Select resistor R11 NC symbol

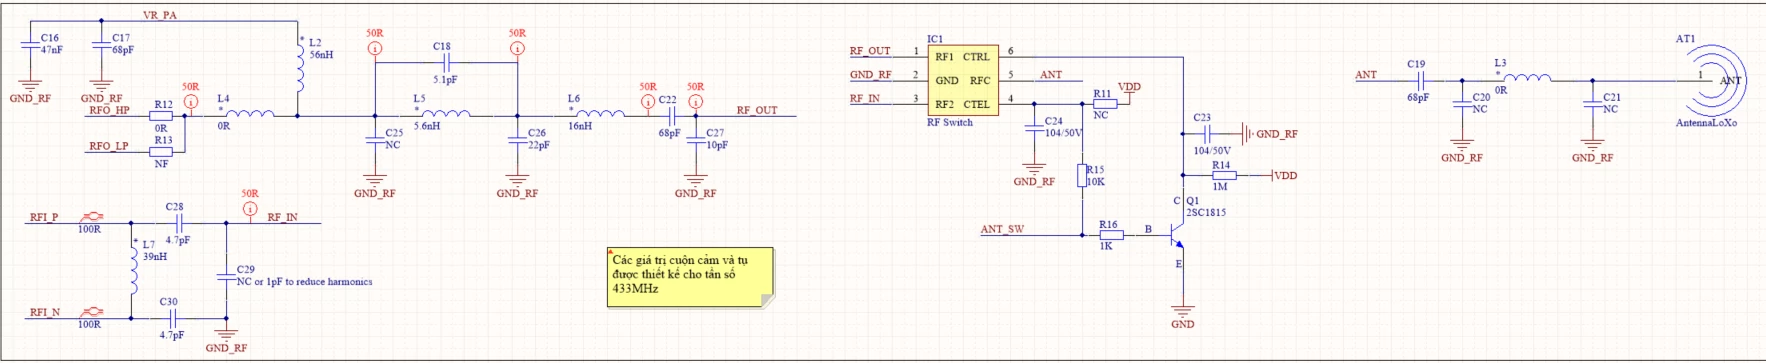pyautogui.click(x=1104, y=104)
